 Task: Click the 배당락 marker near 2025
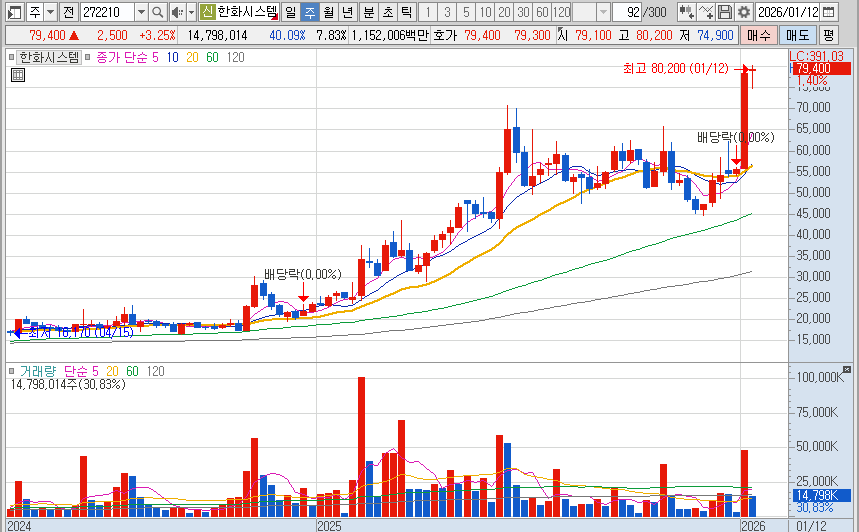(x=302, y=274)
